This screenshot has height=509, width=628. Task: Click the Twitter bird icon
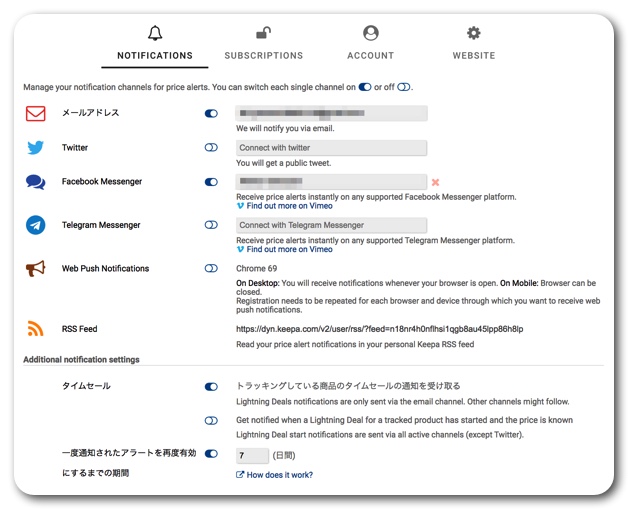(36, 148)
